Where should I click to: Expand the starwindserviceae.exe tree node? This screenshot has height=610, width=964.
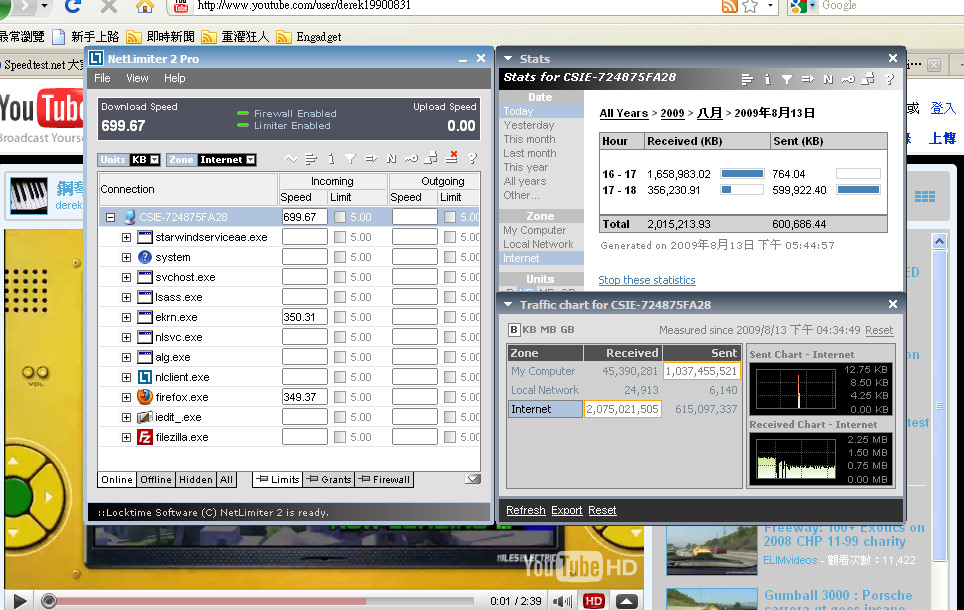[126, 237]
